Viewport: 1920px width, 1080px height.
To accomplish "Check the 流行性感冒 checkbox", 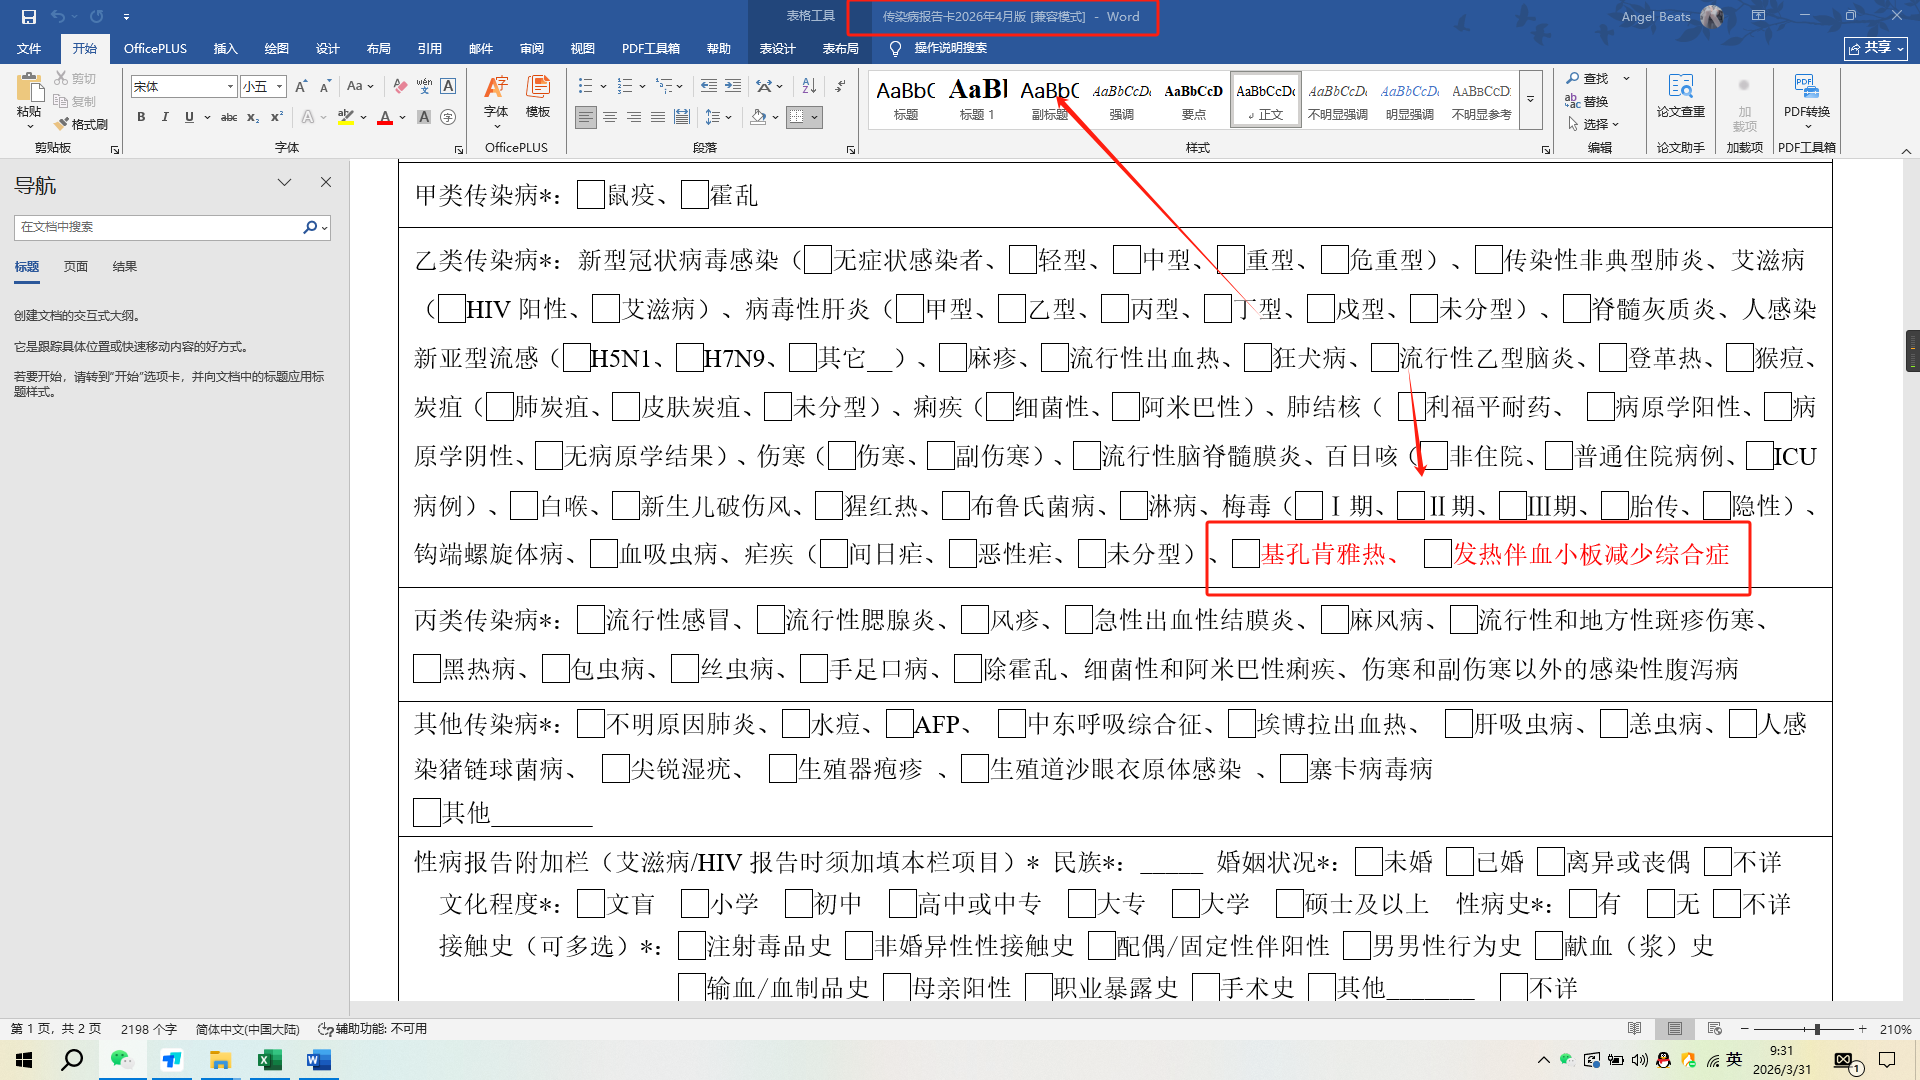I will [x=591, y=620].
